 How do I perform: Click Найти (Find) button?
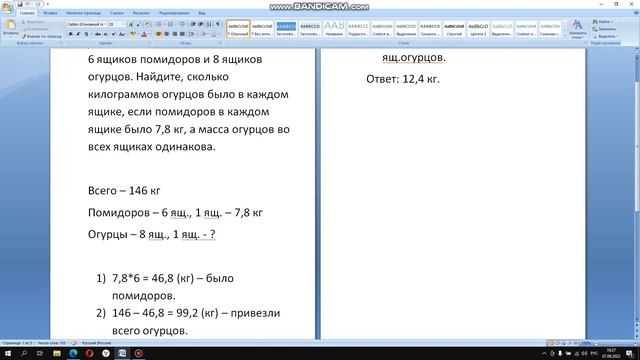[x=604, y=22]
